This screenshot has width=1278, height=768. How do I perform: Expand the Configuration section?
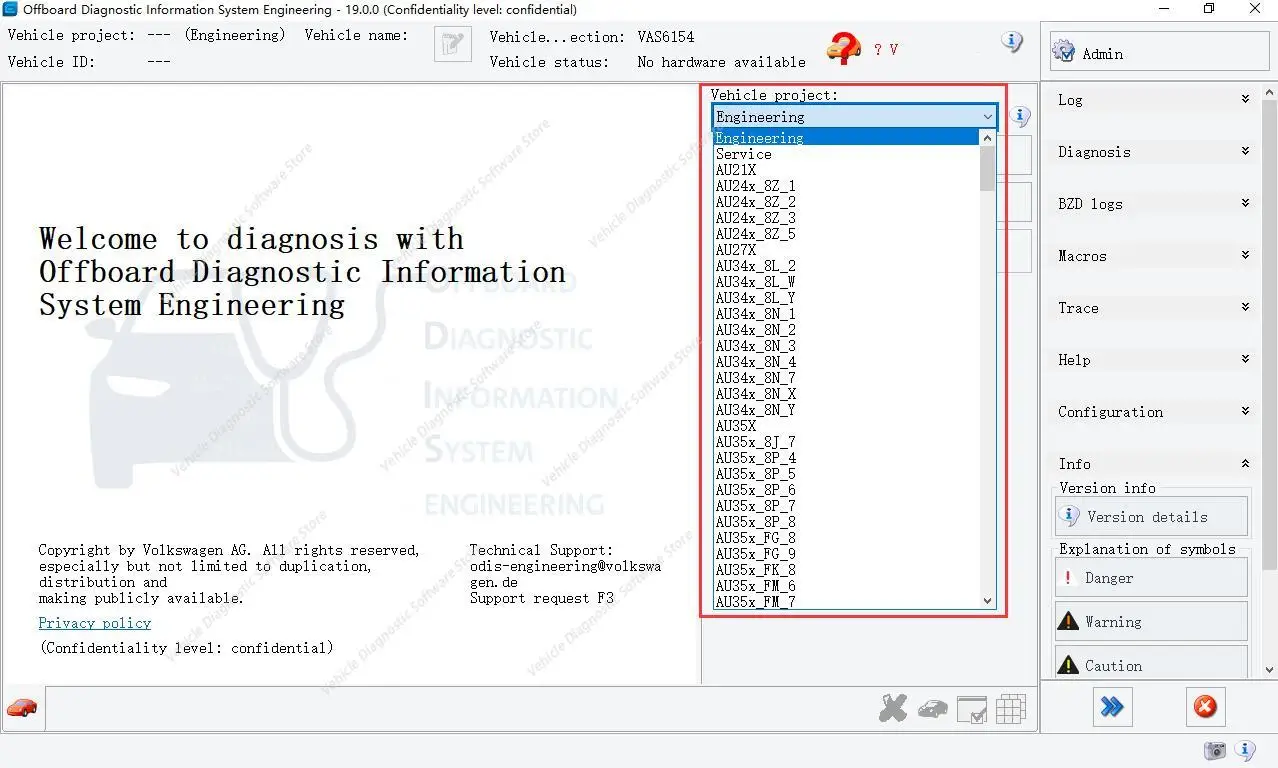tap(1154, 412)
